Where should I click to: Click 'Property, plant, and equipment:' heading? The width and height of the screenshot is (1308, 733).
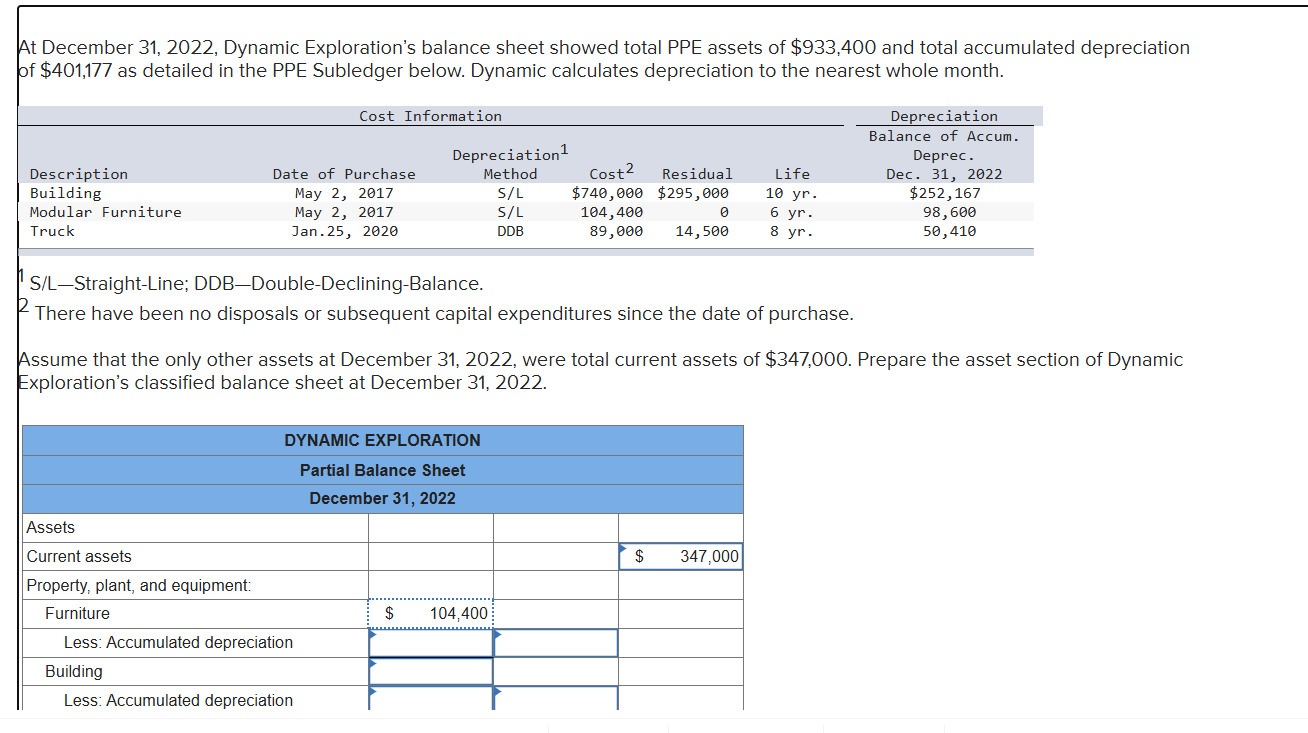click(x=139, y=585)
